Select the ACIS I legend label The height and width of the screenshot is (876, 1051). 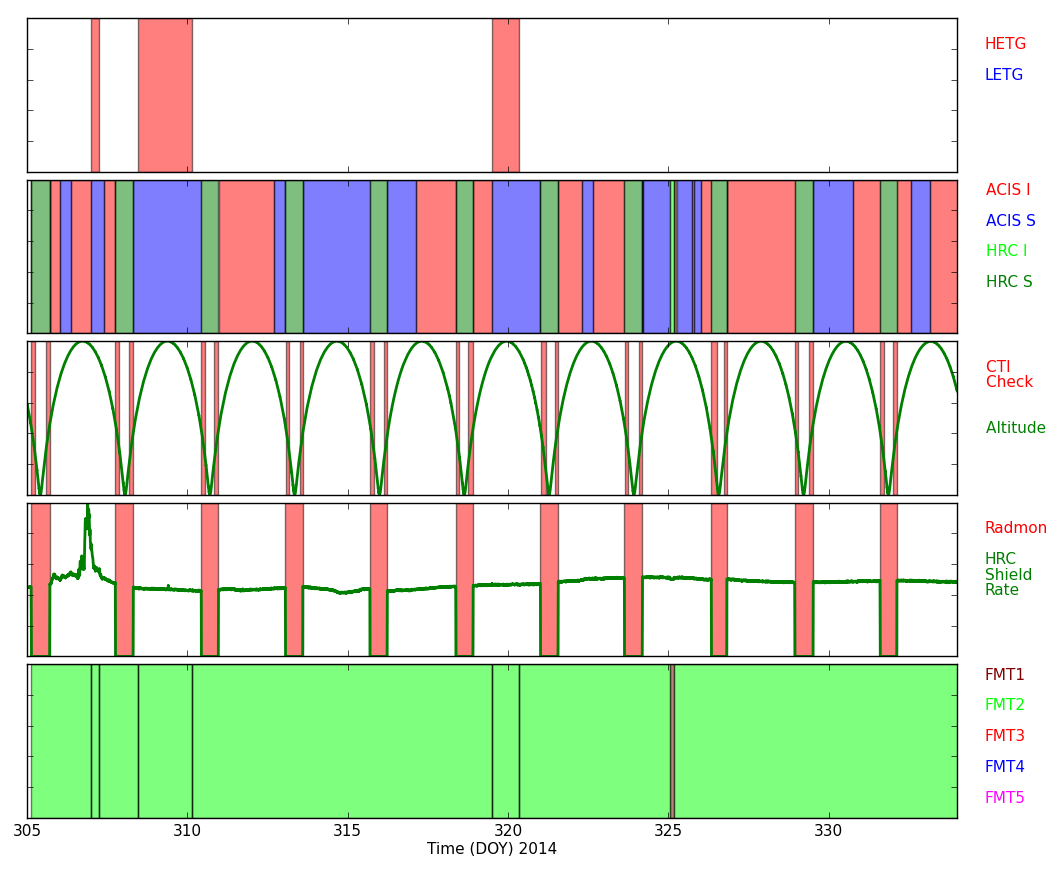click(1007, 191)
